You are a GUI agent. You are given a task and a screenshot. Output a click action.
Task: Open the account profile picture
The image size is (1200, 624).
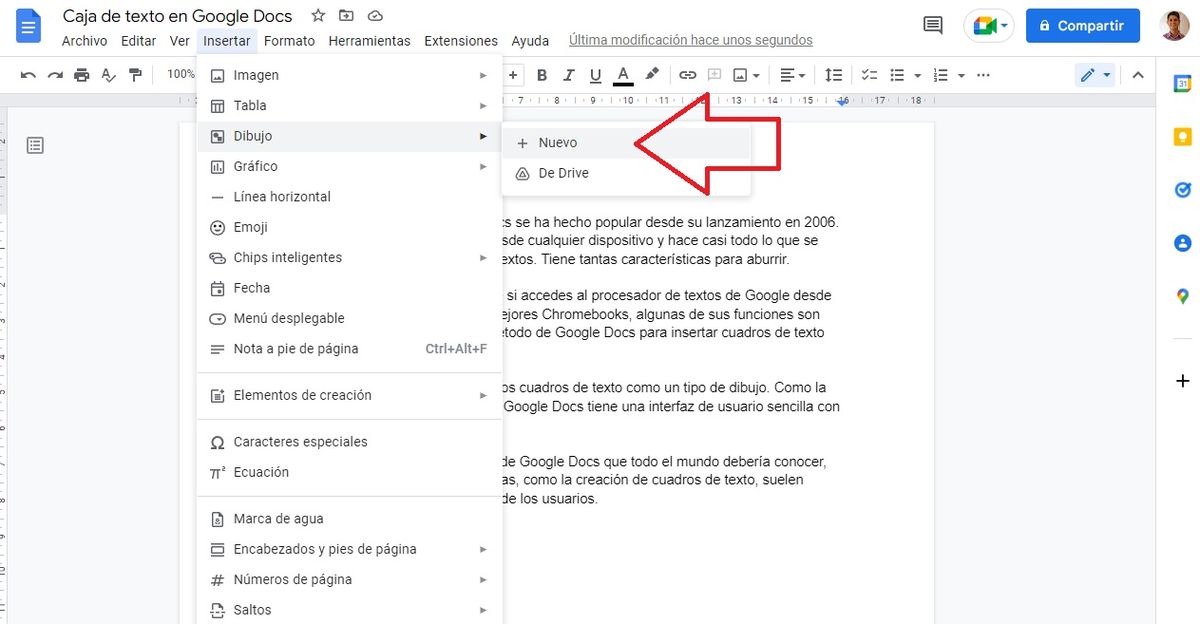click(x=1175, y=26)
